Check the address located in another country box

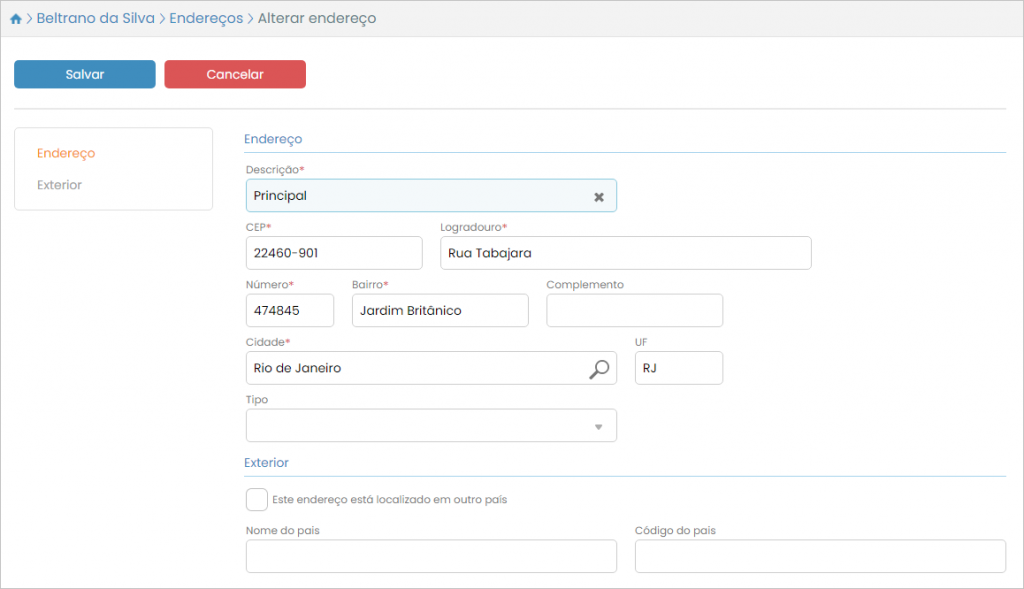coord(257,499)
